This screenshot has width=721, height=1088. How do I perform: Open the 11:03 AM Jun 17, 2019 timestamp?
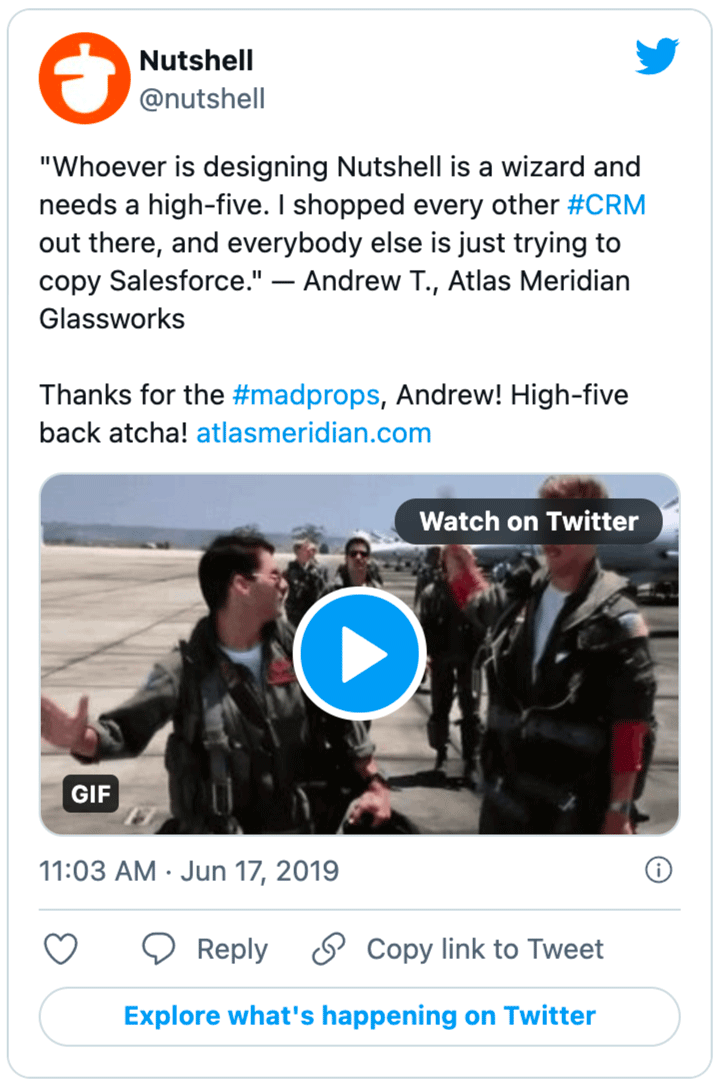(x=189, y=871)
